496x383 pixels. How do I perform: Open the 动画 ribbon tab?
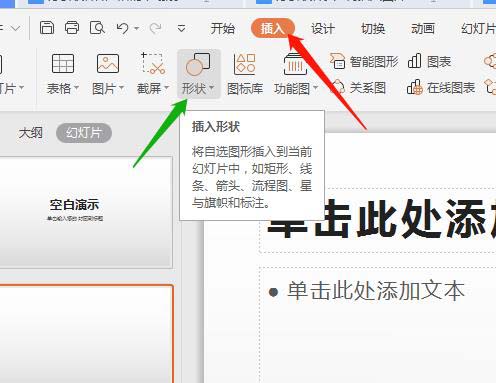(x=423, y=29)
